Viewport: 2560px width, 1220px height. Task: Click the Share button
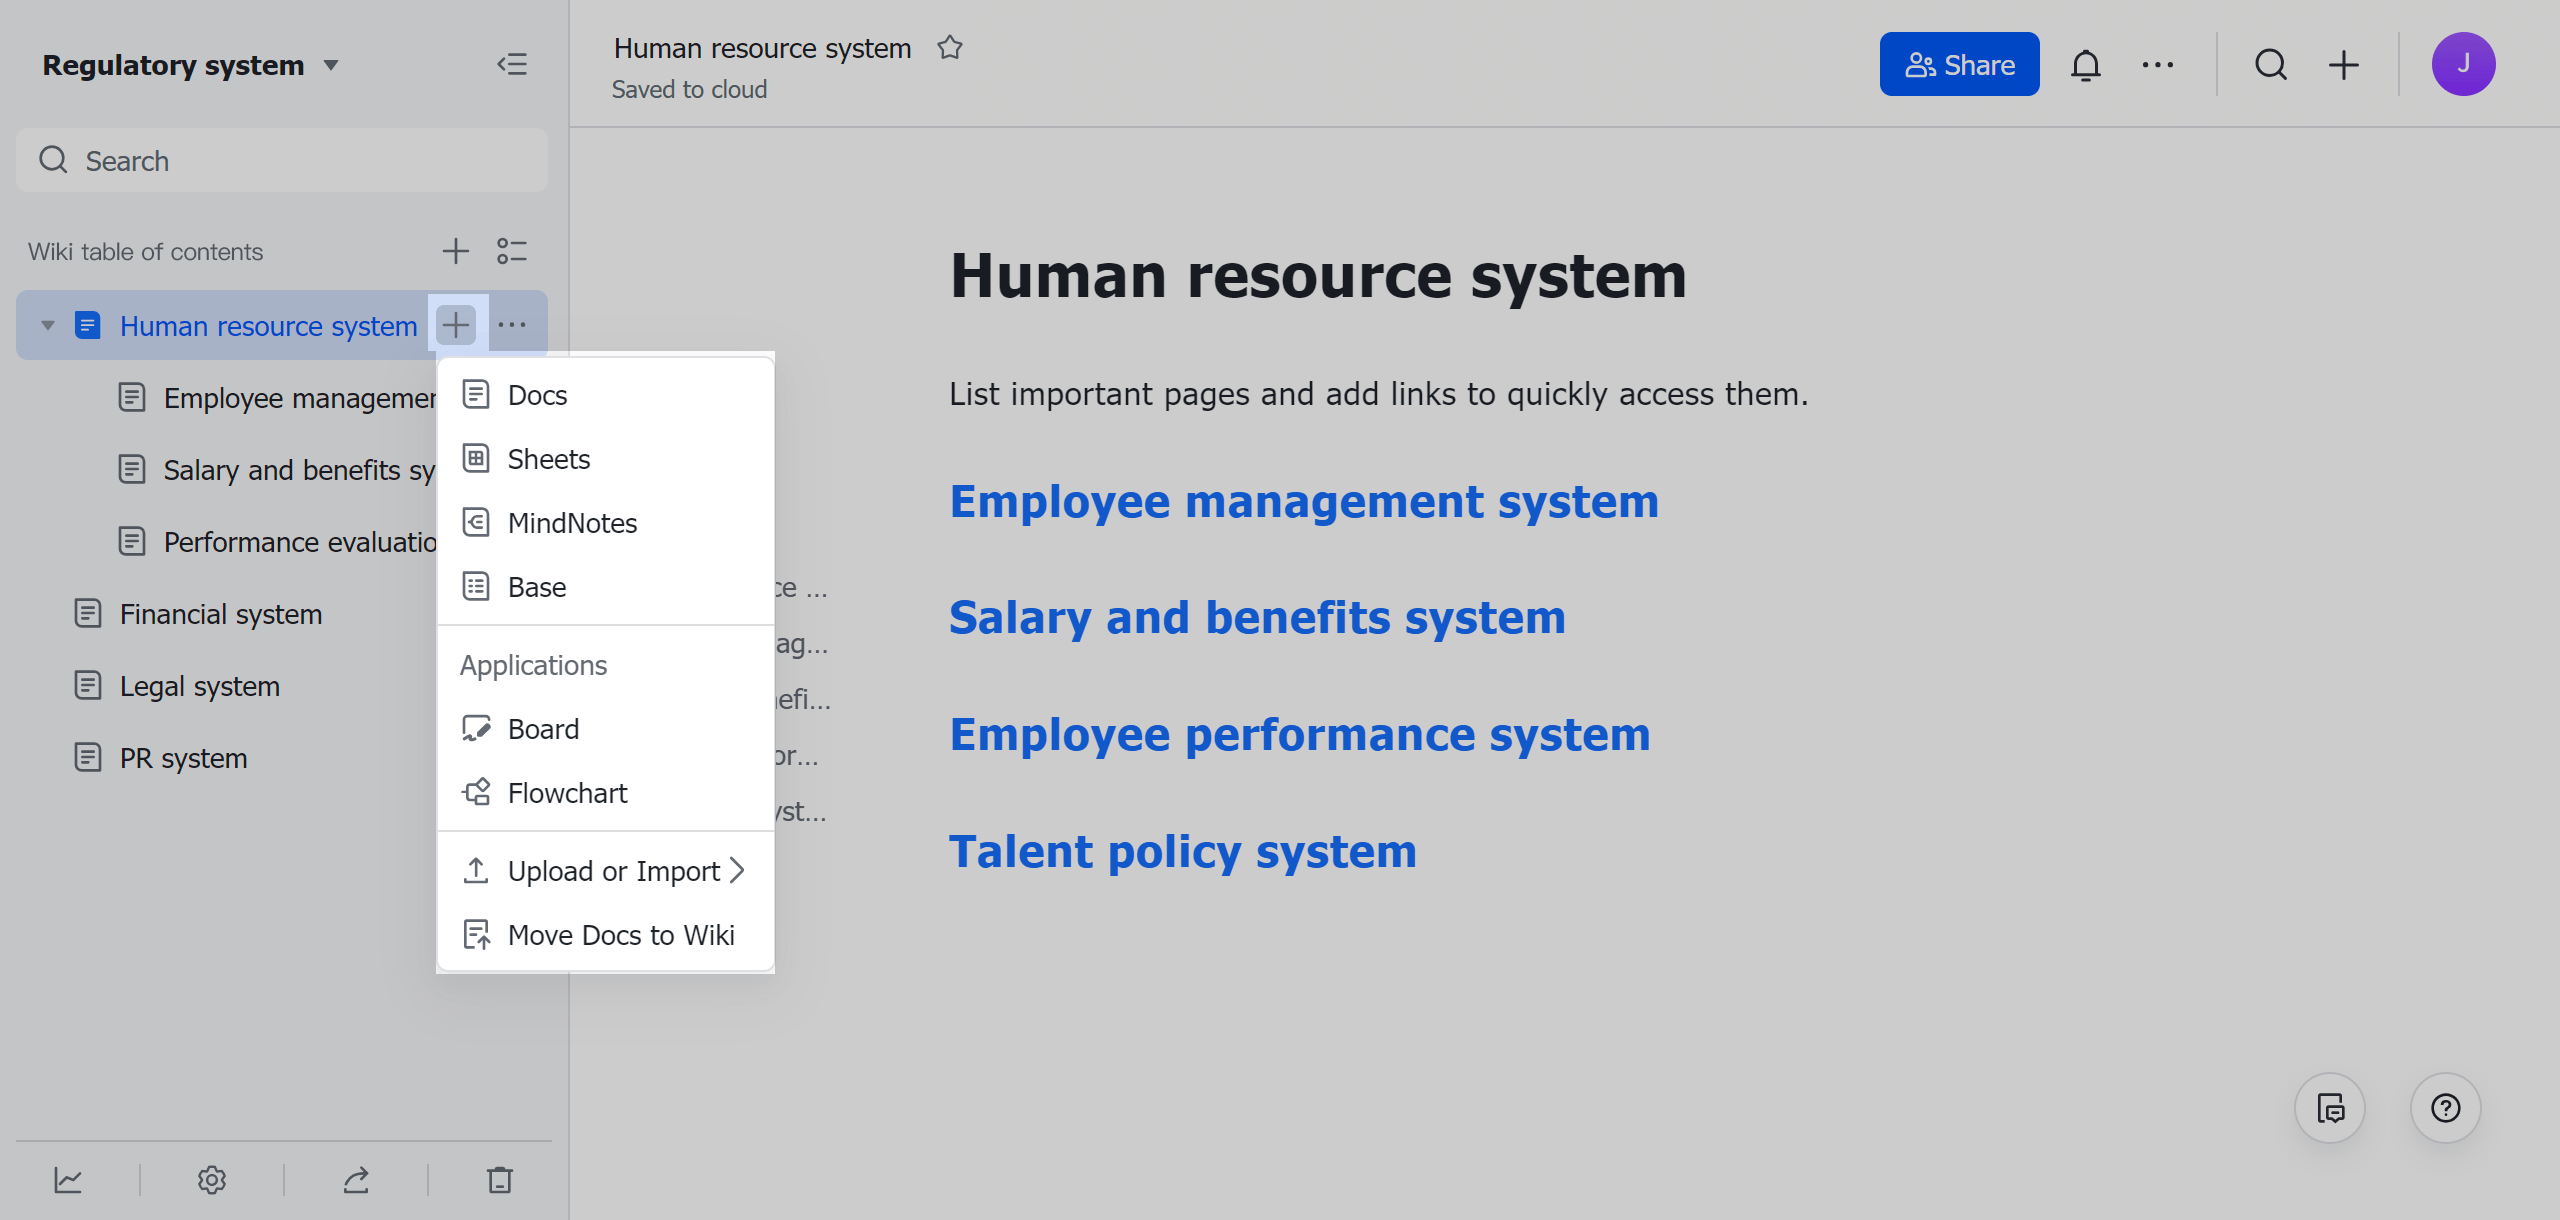(1959, 65)
